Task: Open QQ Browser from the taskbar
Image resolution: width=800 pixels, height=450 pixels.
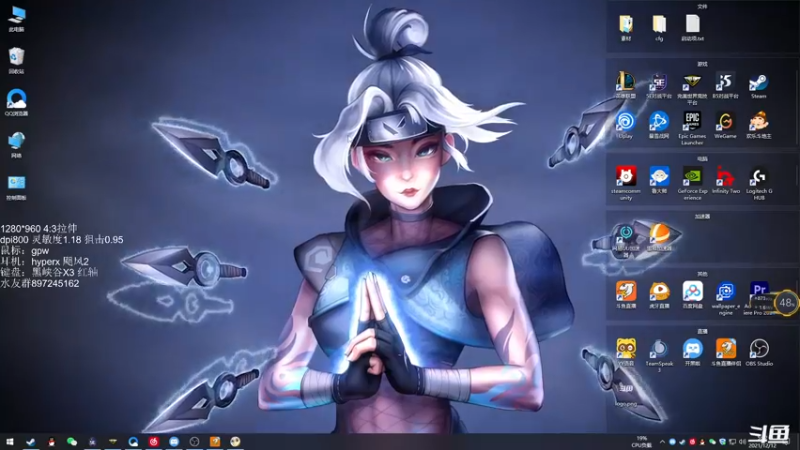Action: [133, 442]
